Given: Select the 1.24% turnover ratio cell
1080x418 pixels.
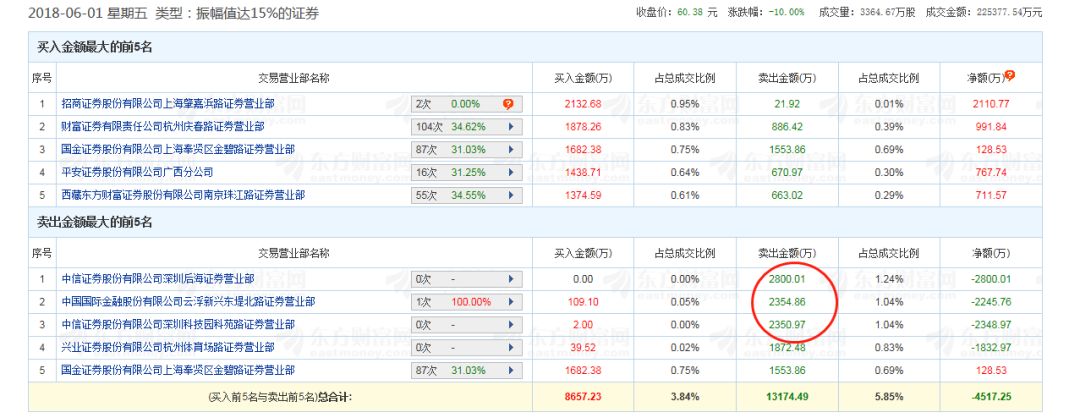Looking at the screenshot, I should pos(889,279).
